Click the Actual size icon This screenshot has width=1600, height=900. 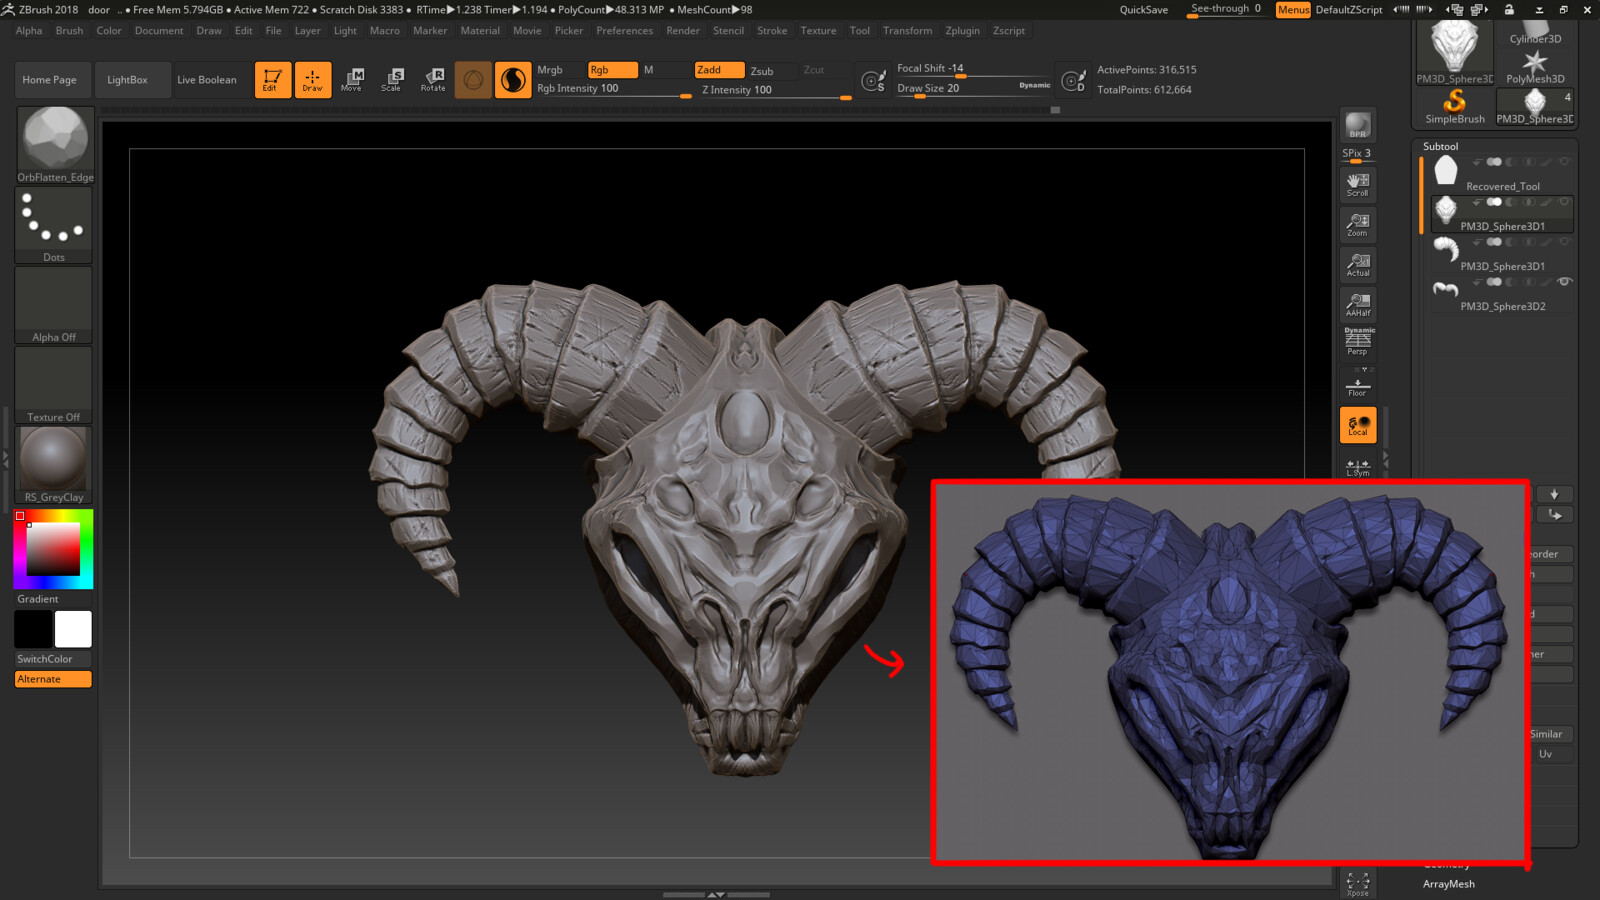click(1357, 265)
